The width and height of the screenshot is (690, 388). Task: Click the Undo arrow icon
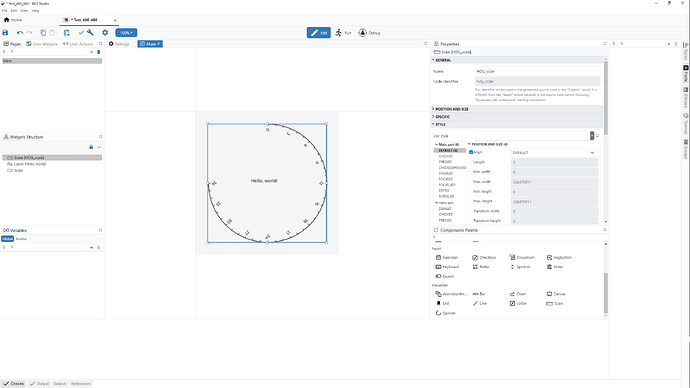pos(20,33)
